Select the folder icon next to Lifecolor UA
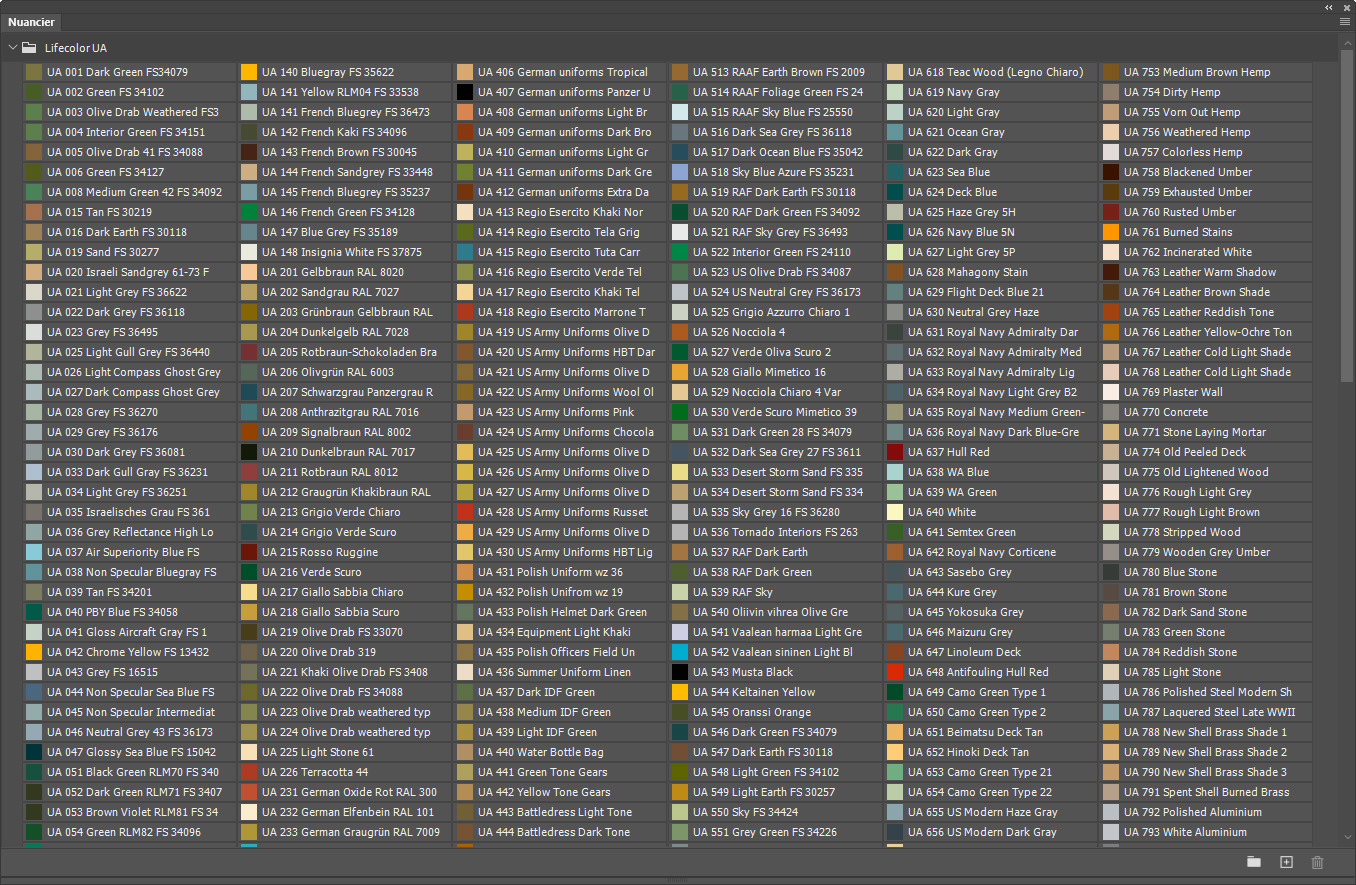This screenshot has height=885, width=1356. pyautogui.click(x=29, y=47)
